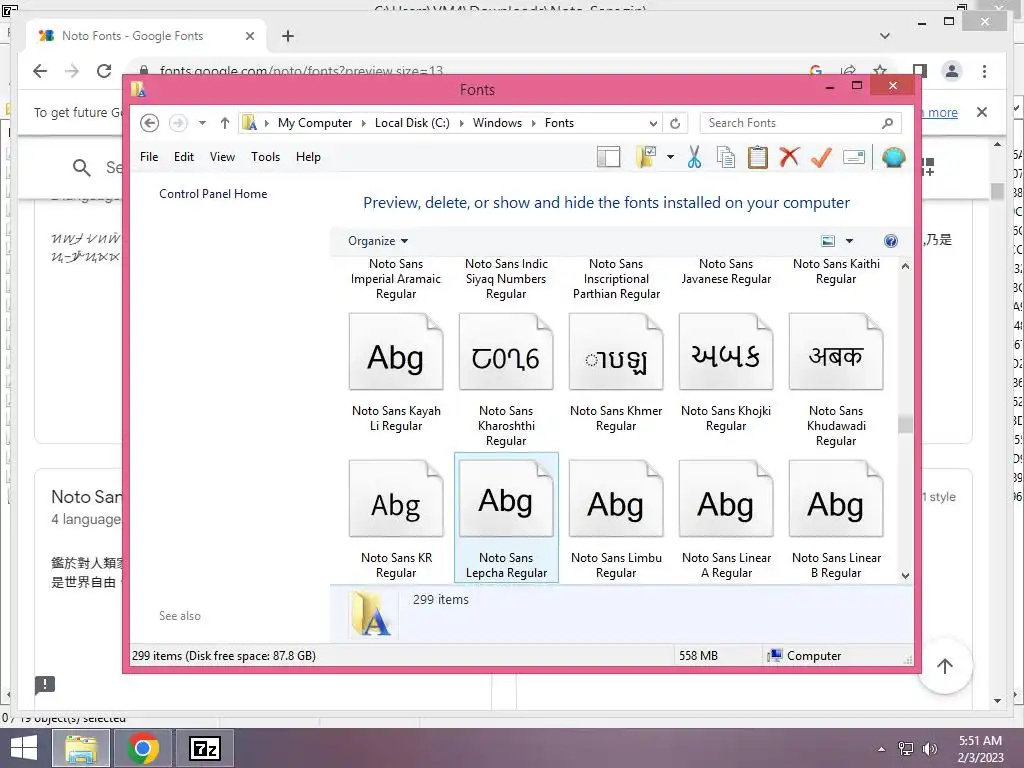This screenshot has width=1024, height=768.
Task: Click Noto Sans Imperial Aramaic Regular label
Action: 396,279
